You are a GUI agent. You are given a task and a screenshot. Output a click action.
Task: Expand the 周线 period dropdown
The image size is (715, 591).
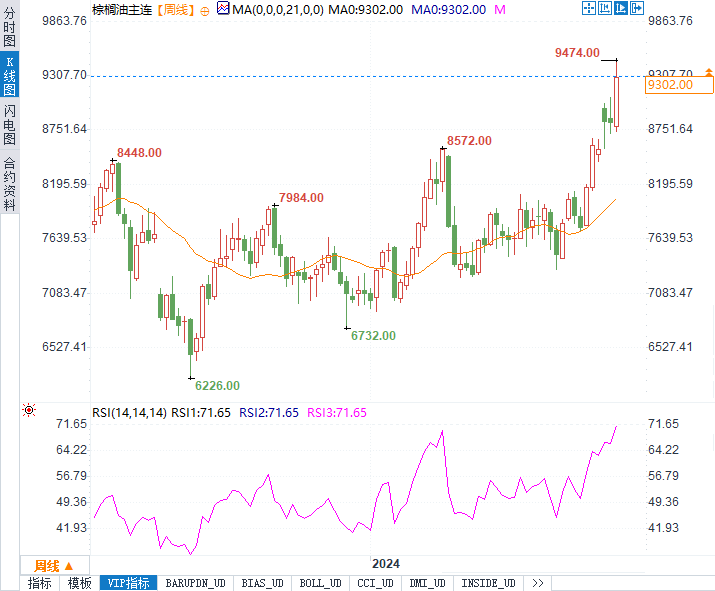point(54,565)
